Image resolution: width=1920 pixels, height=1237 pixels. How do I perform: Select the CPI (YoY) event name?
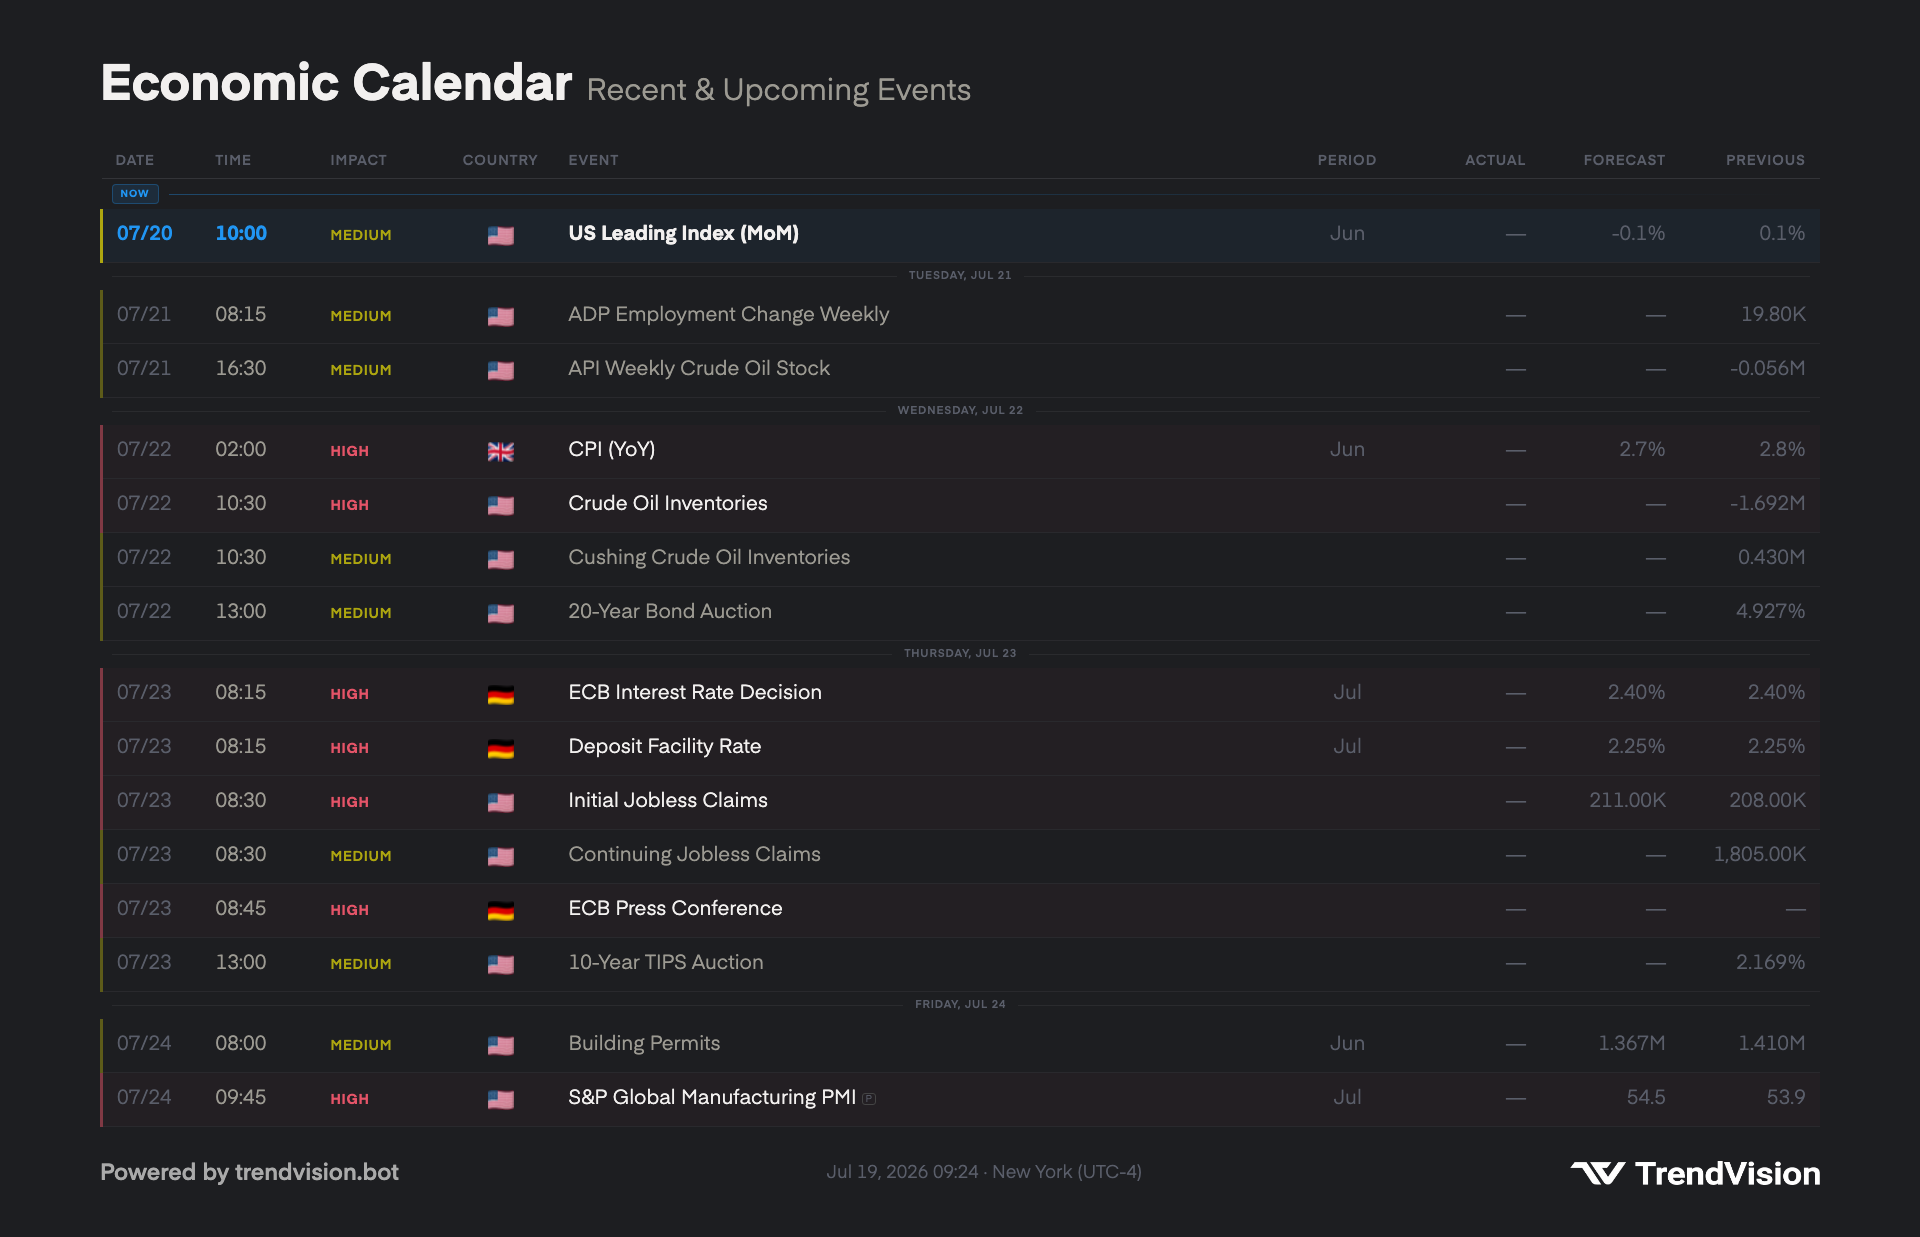click(612, 449)
